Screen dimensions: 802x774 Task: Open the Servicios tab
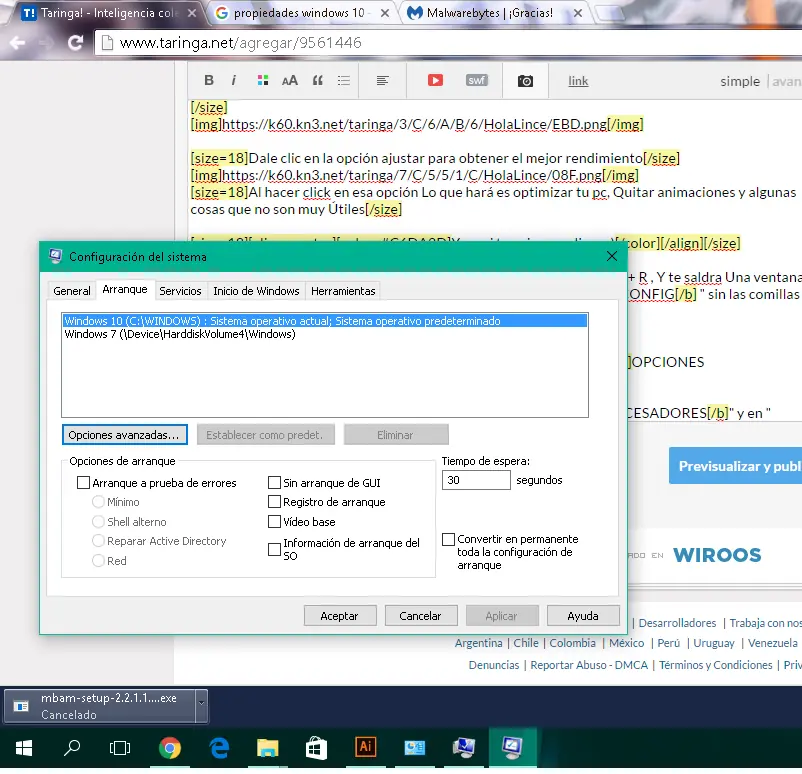[180, 291]
